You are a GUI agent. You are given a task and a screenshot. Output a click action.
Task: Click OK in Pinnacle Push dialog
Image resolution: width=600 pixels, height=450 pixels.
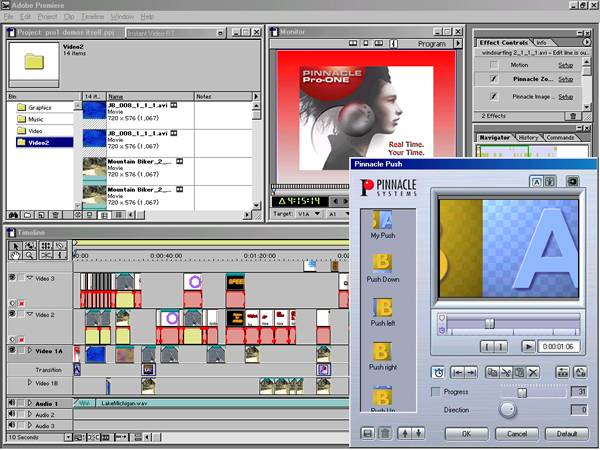point(466,434)
